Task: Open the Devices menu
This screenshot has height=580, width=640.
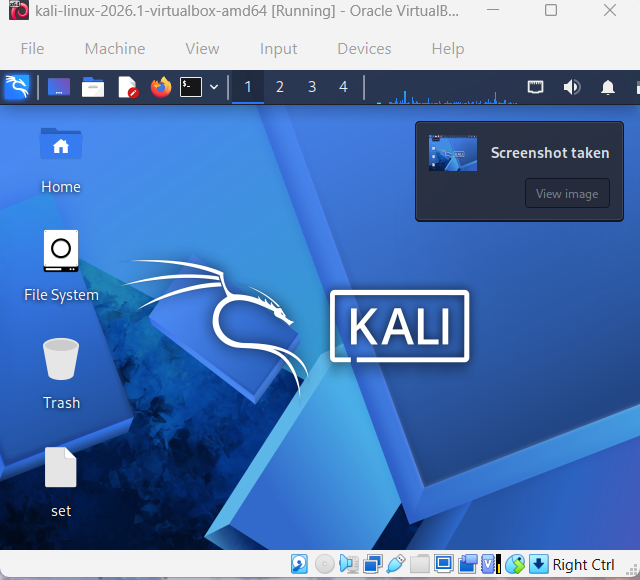Action: click(364, 49)
